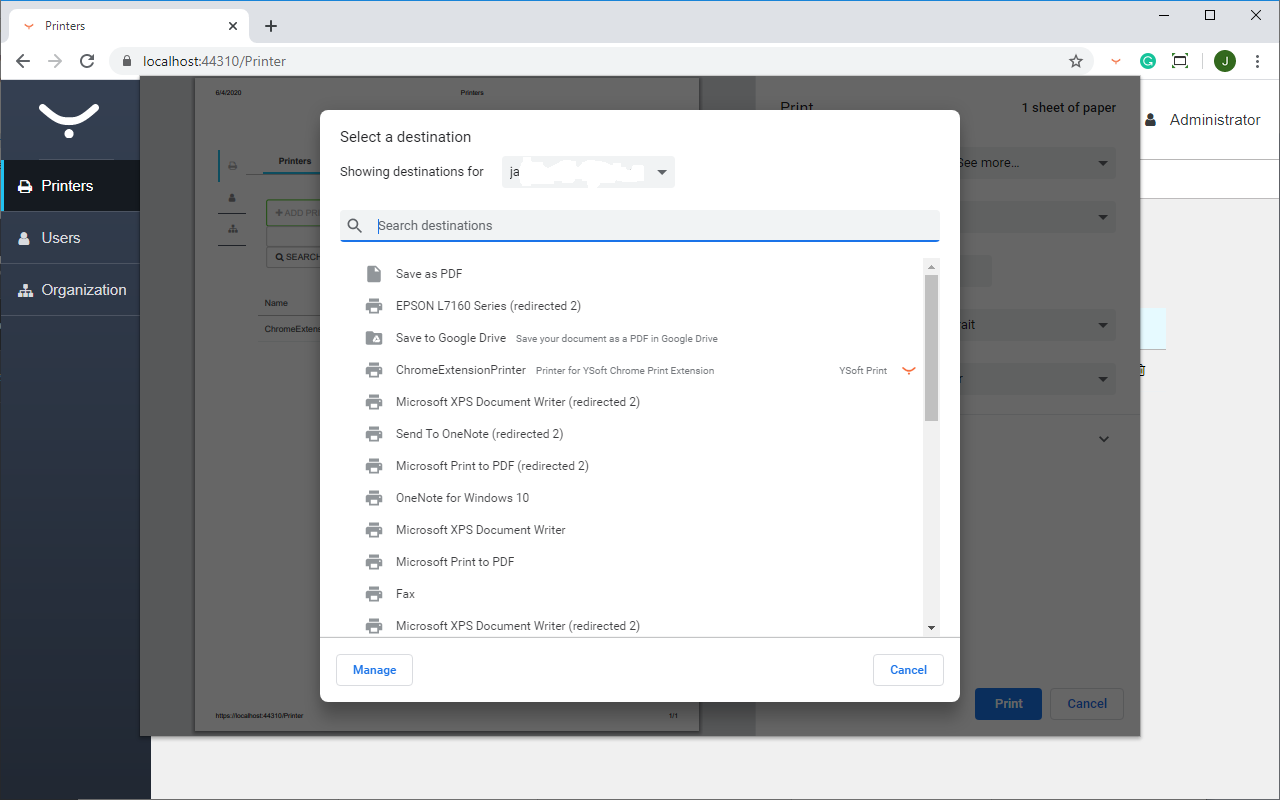
Task: Open the Chrome three-dot menu
Action: [1257, 60]
